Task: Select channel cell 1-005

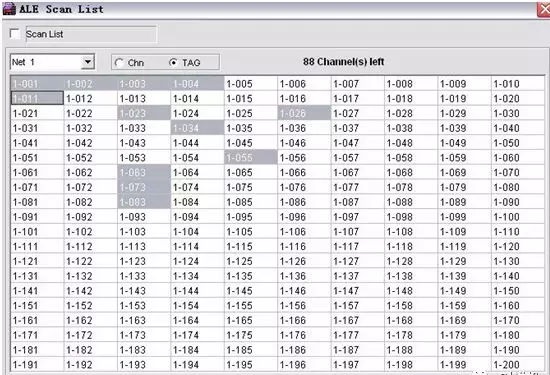Action: 251,83
